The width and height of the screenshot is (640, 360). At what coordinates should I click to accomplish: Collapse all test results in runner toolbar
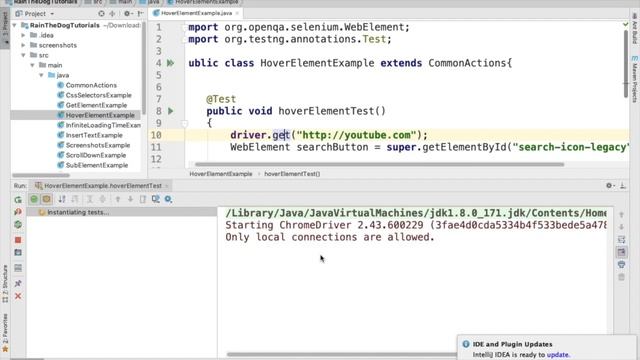point(102,199)
